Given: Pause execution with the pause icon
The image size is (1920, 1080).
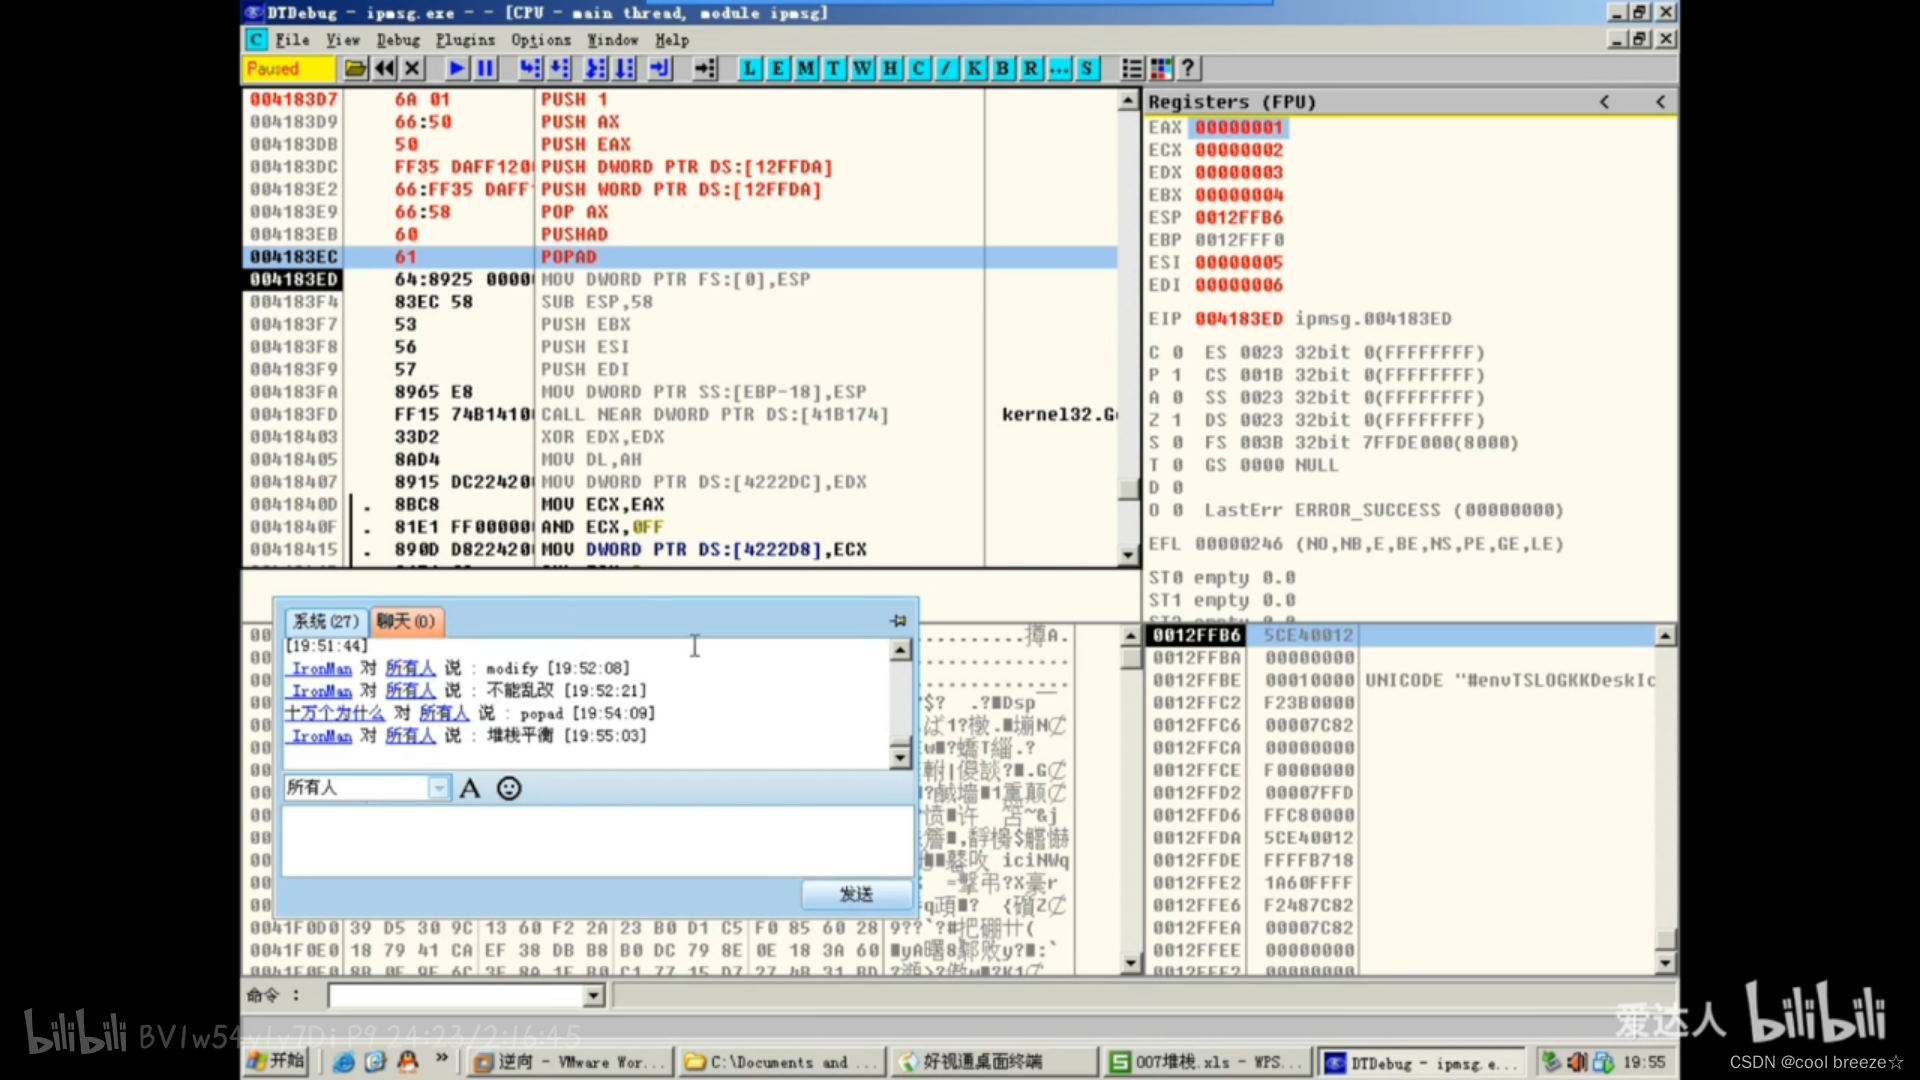Looking at the screenshot, I should point(486,68).
